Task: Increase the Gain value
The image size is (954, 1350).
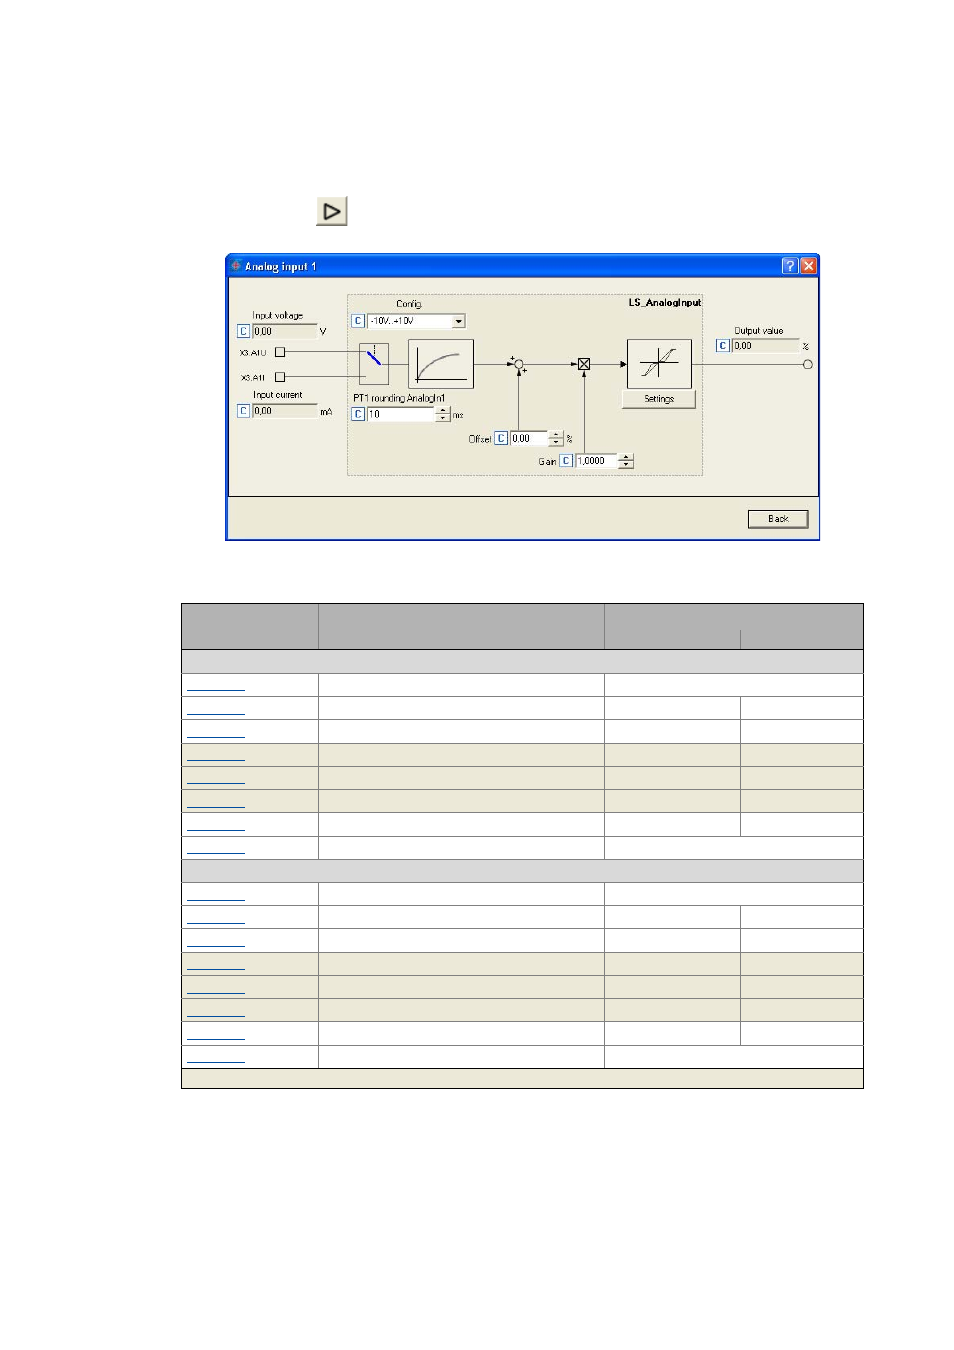Action: point(626,458)
